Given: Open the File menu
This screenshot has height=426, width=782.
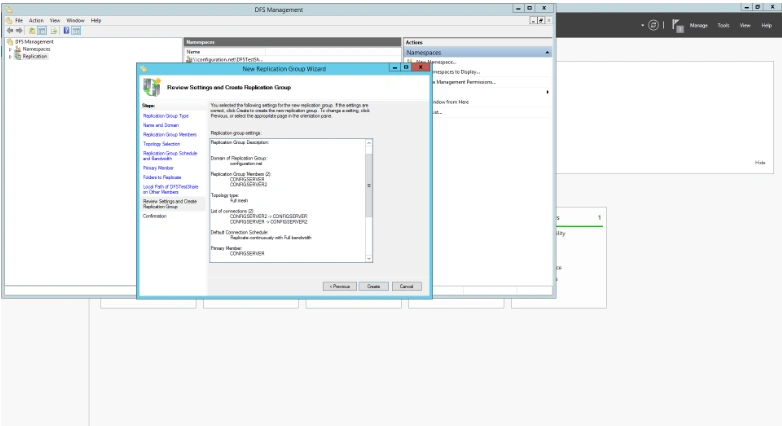Looking at the screenshot, I should tap(19, 20).
